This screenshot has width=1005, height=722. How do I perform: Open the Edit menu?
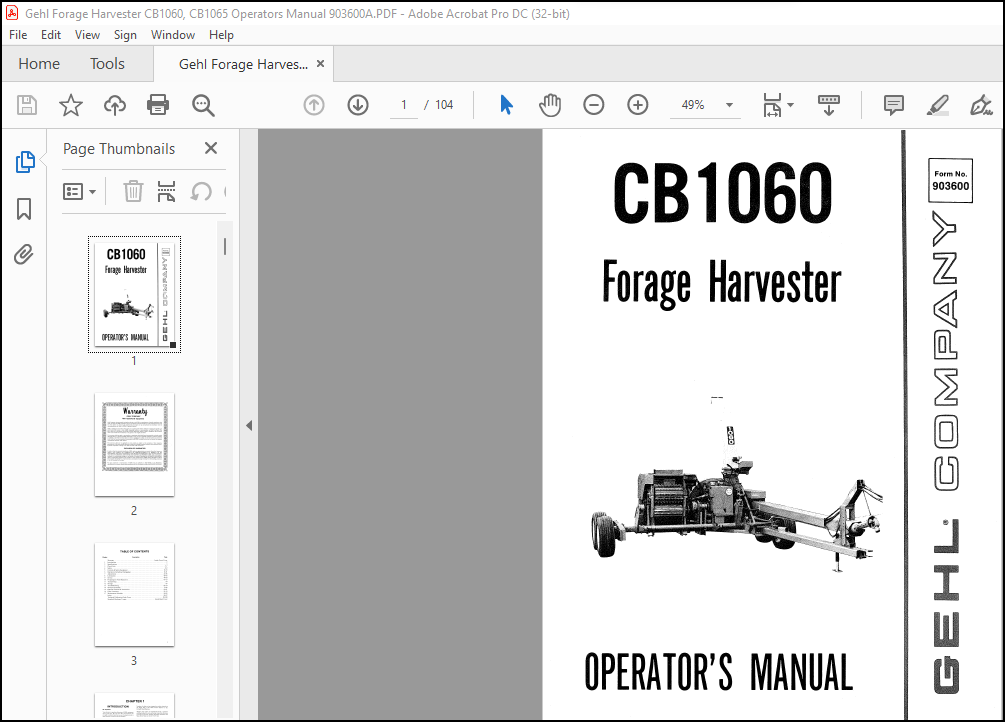click(51, 35)
